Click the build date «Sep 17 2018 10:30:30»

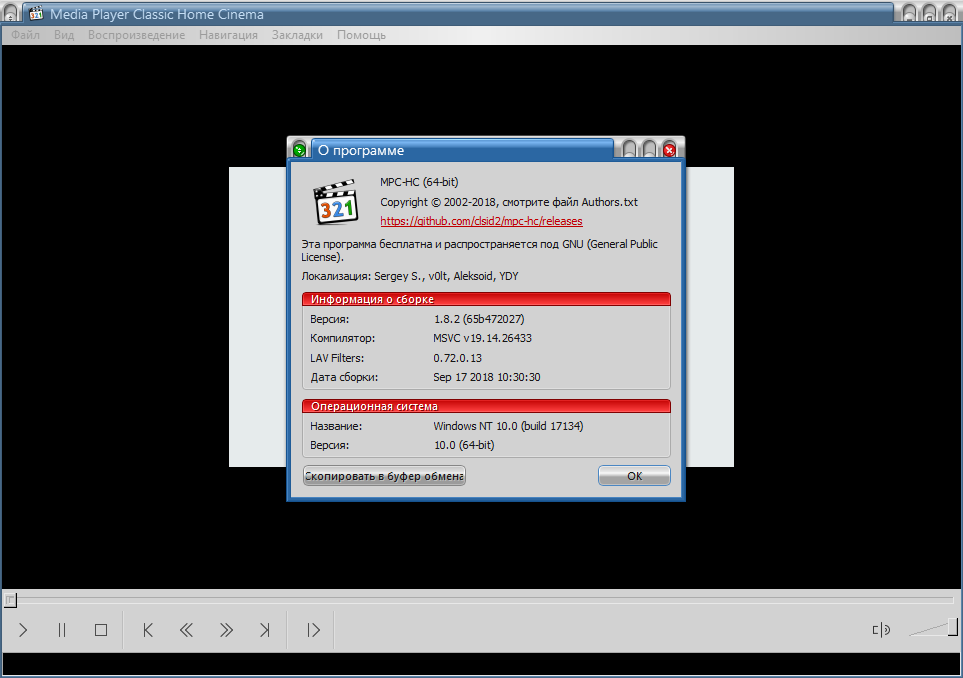pos(486,377)
